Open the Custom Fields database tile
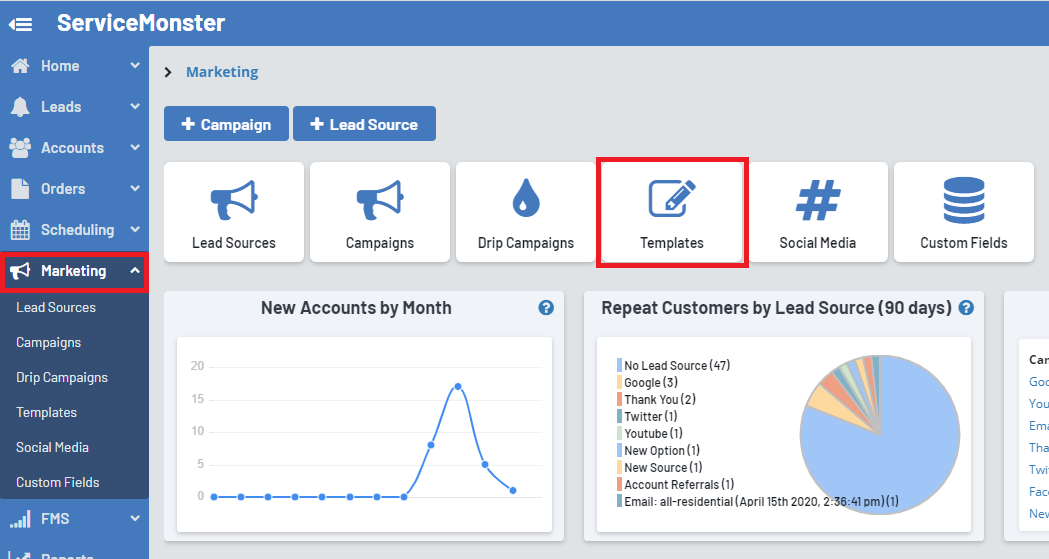 963,212
